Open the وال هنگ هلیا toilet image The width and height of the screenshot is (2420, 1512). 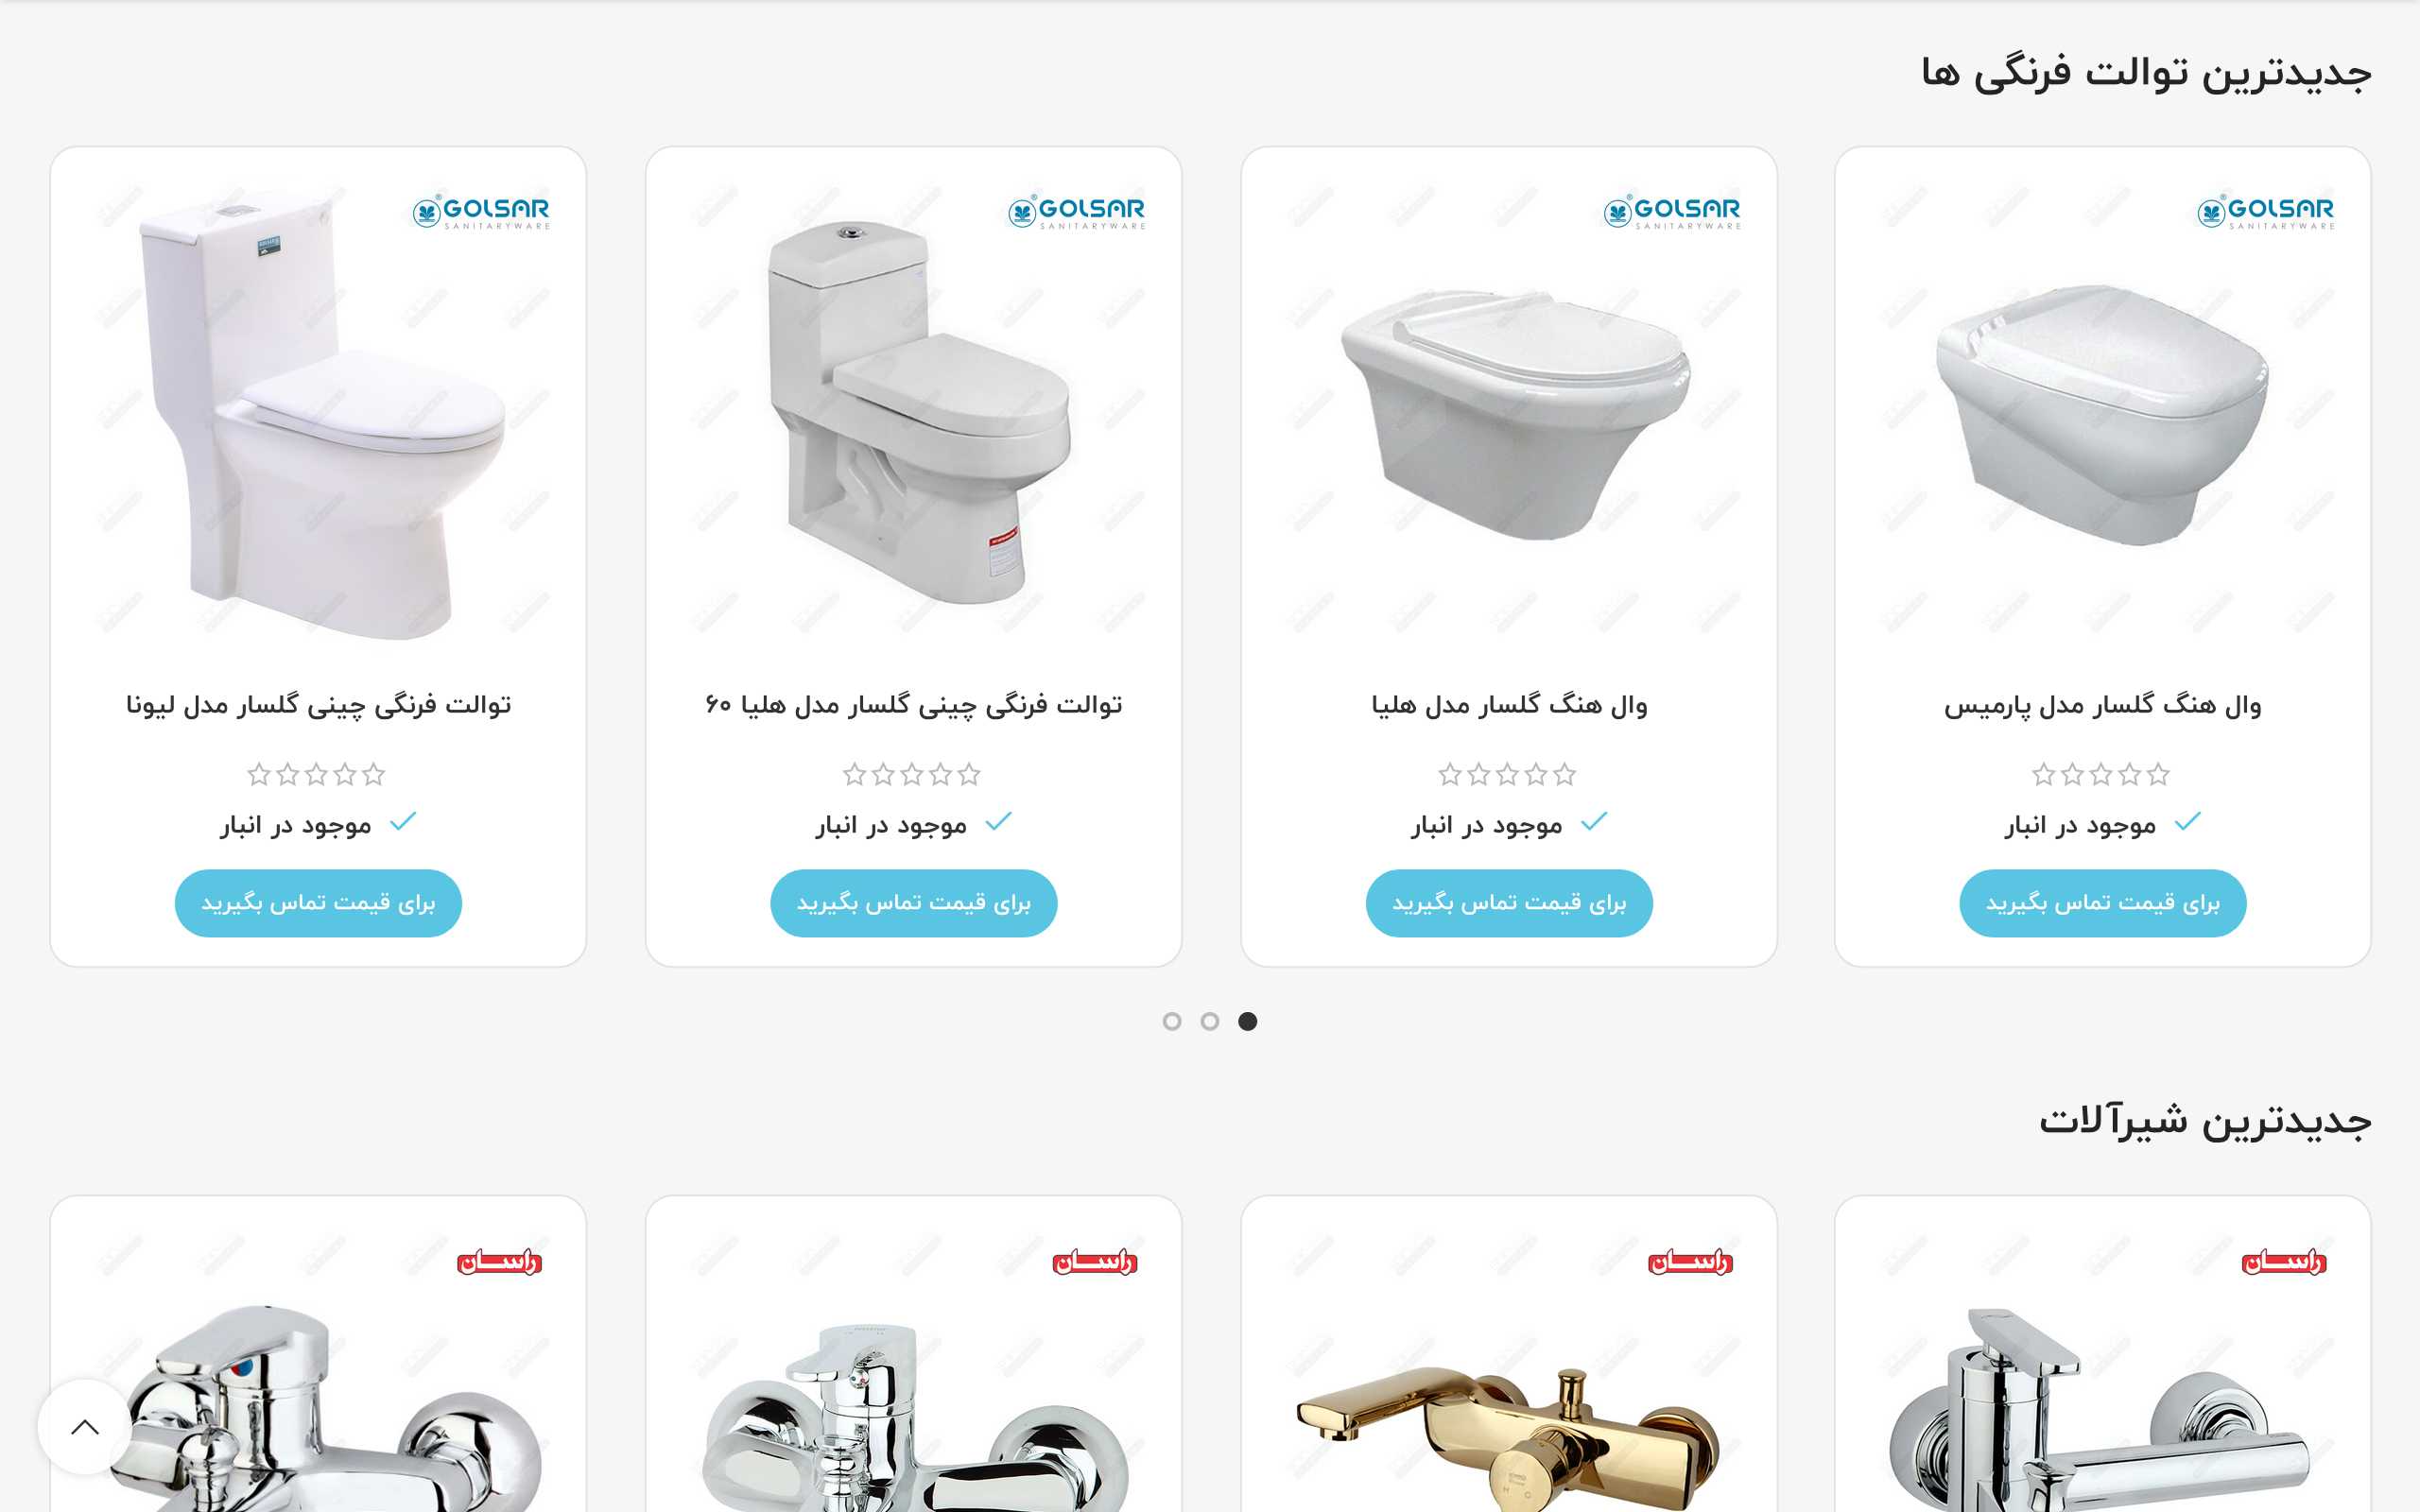click(x=1509, y=410)
